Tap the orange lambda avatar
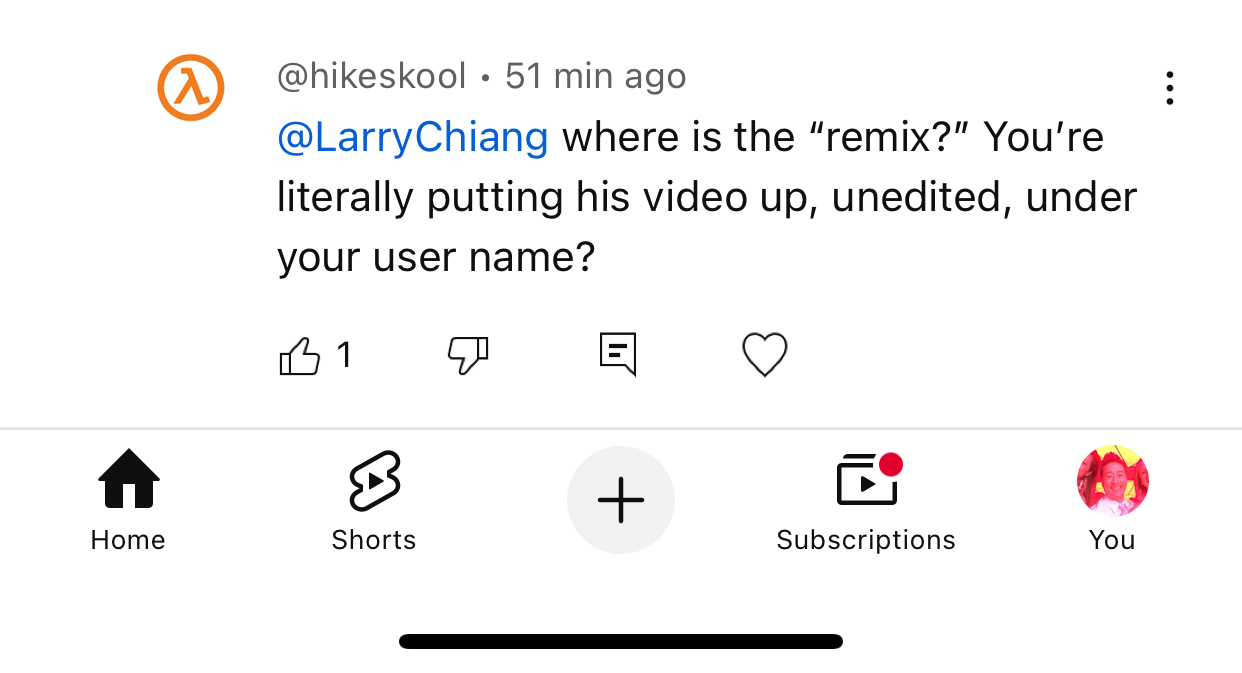The image size is (1242, 673). click(x=190, y=88)
